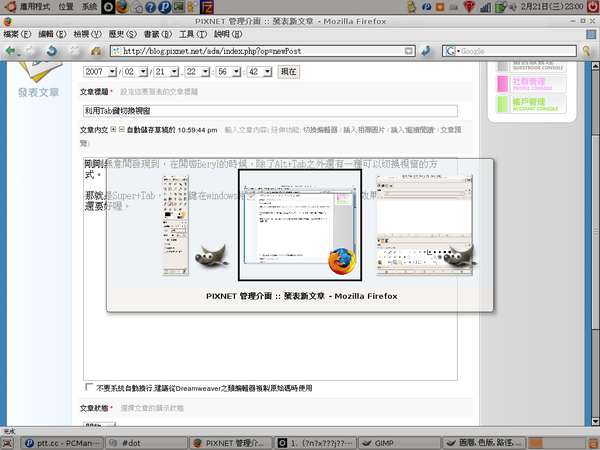Launch FileZilla from the top panel
Viewport: 600px width, 450px height.
pos(207,7)
